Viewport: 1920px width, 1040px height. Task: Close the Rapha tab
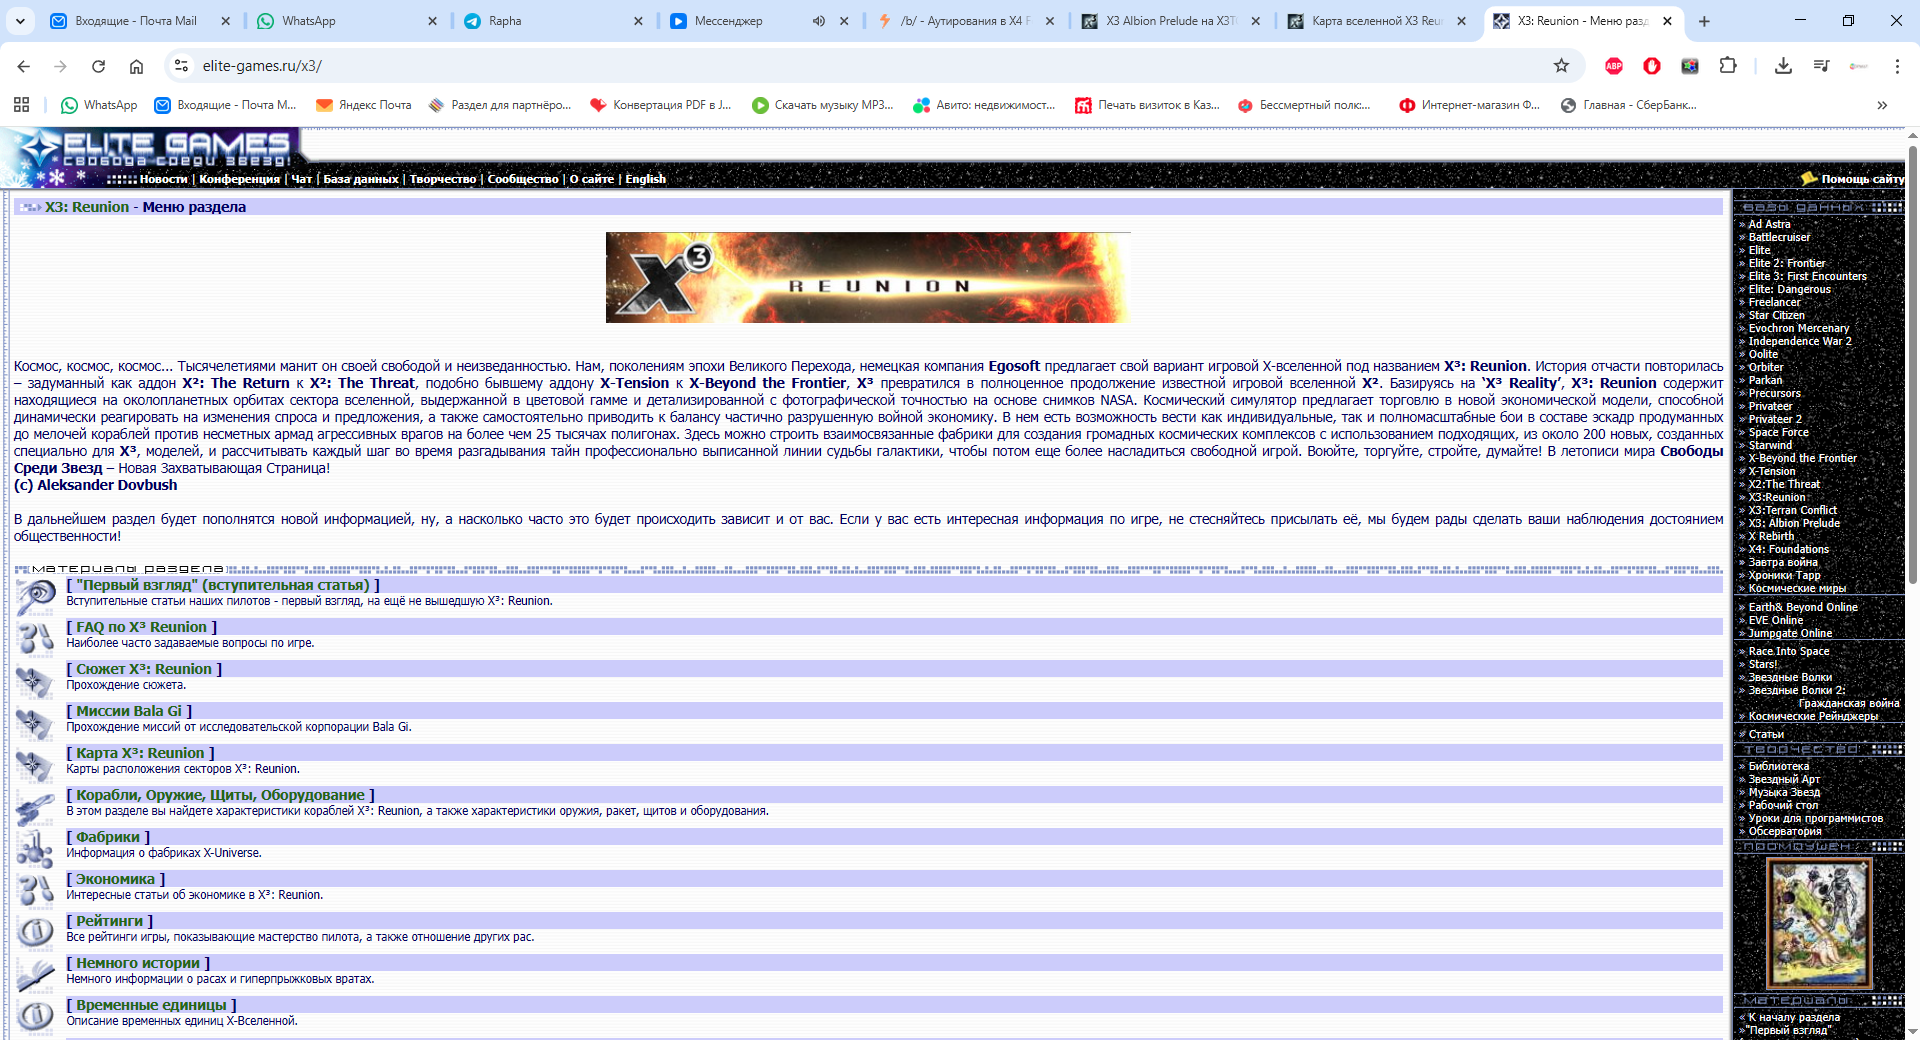[638, 21]
